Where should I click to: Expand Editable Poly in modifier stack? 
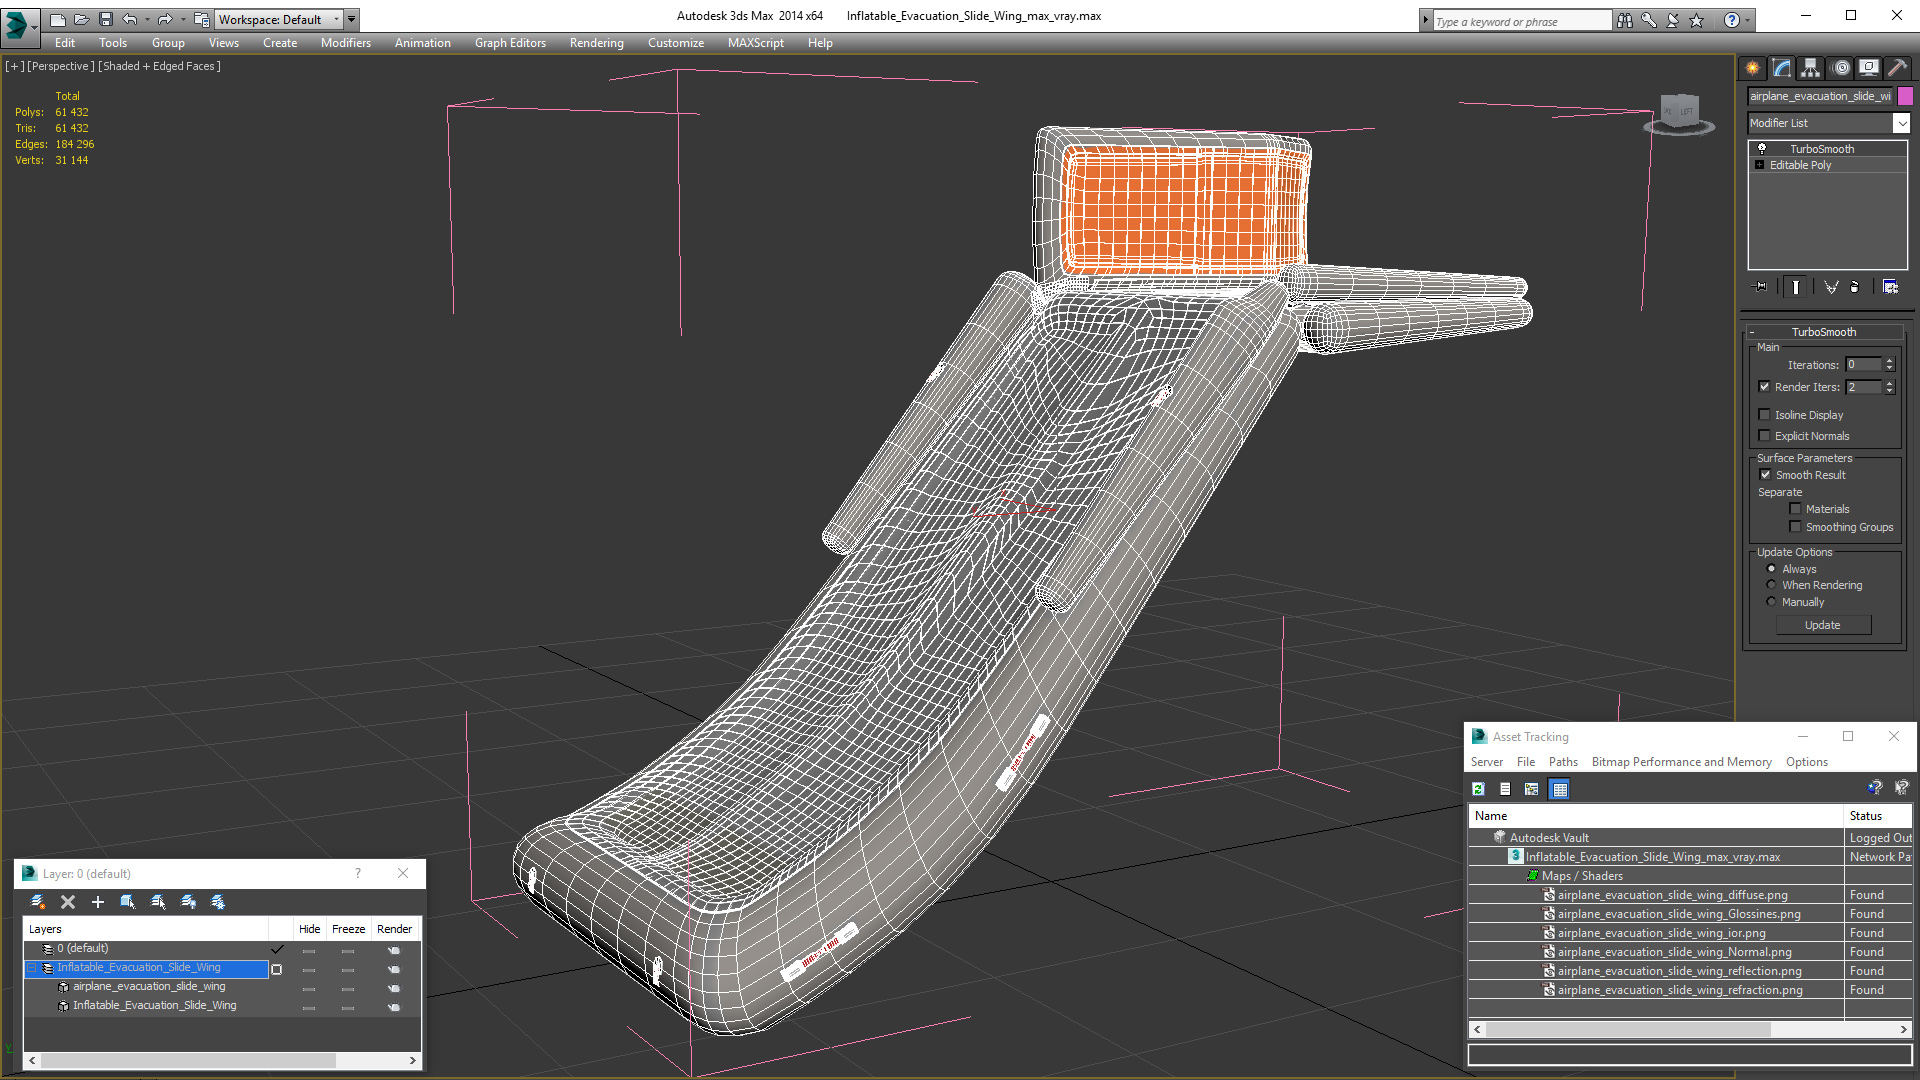click(x=1759, y=165)
